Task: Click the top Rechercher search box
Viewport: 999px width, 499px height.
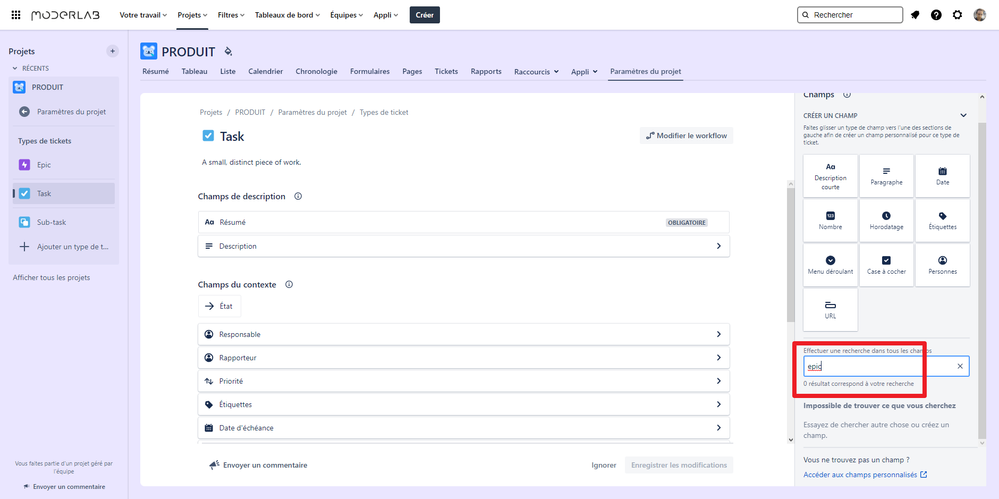Action: [850, 15]
